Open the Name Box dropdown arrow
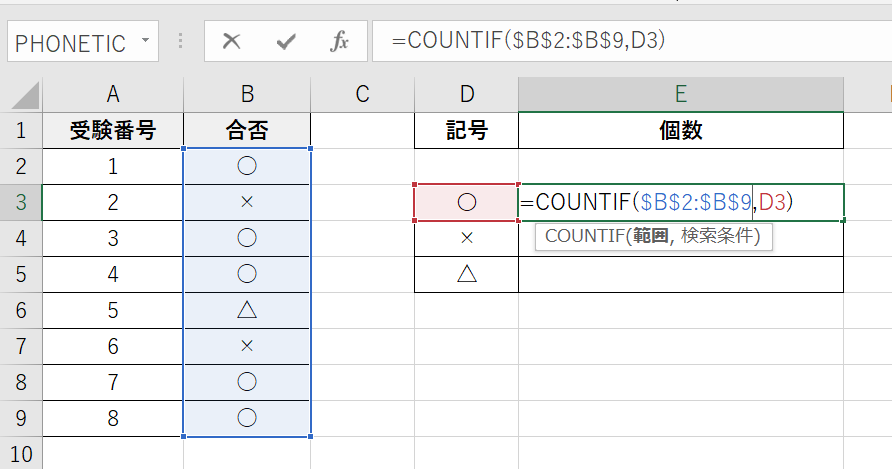This screenshot has height=469, width=892. point(146,42)
